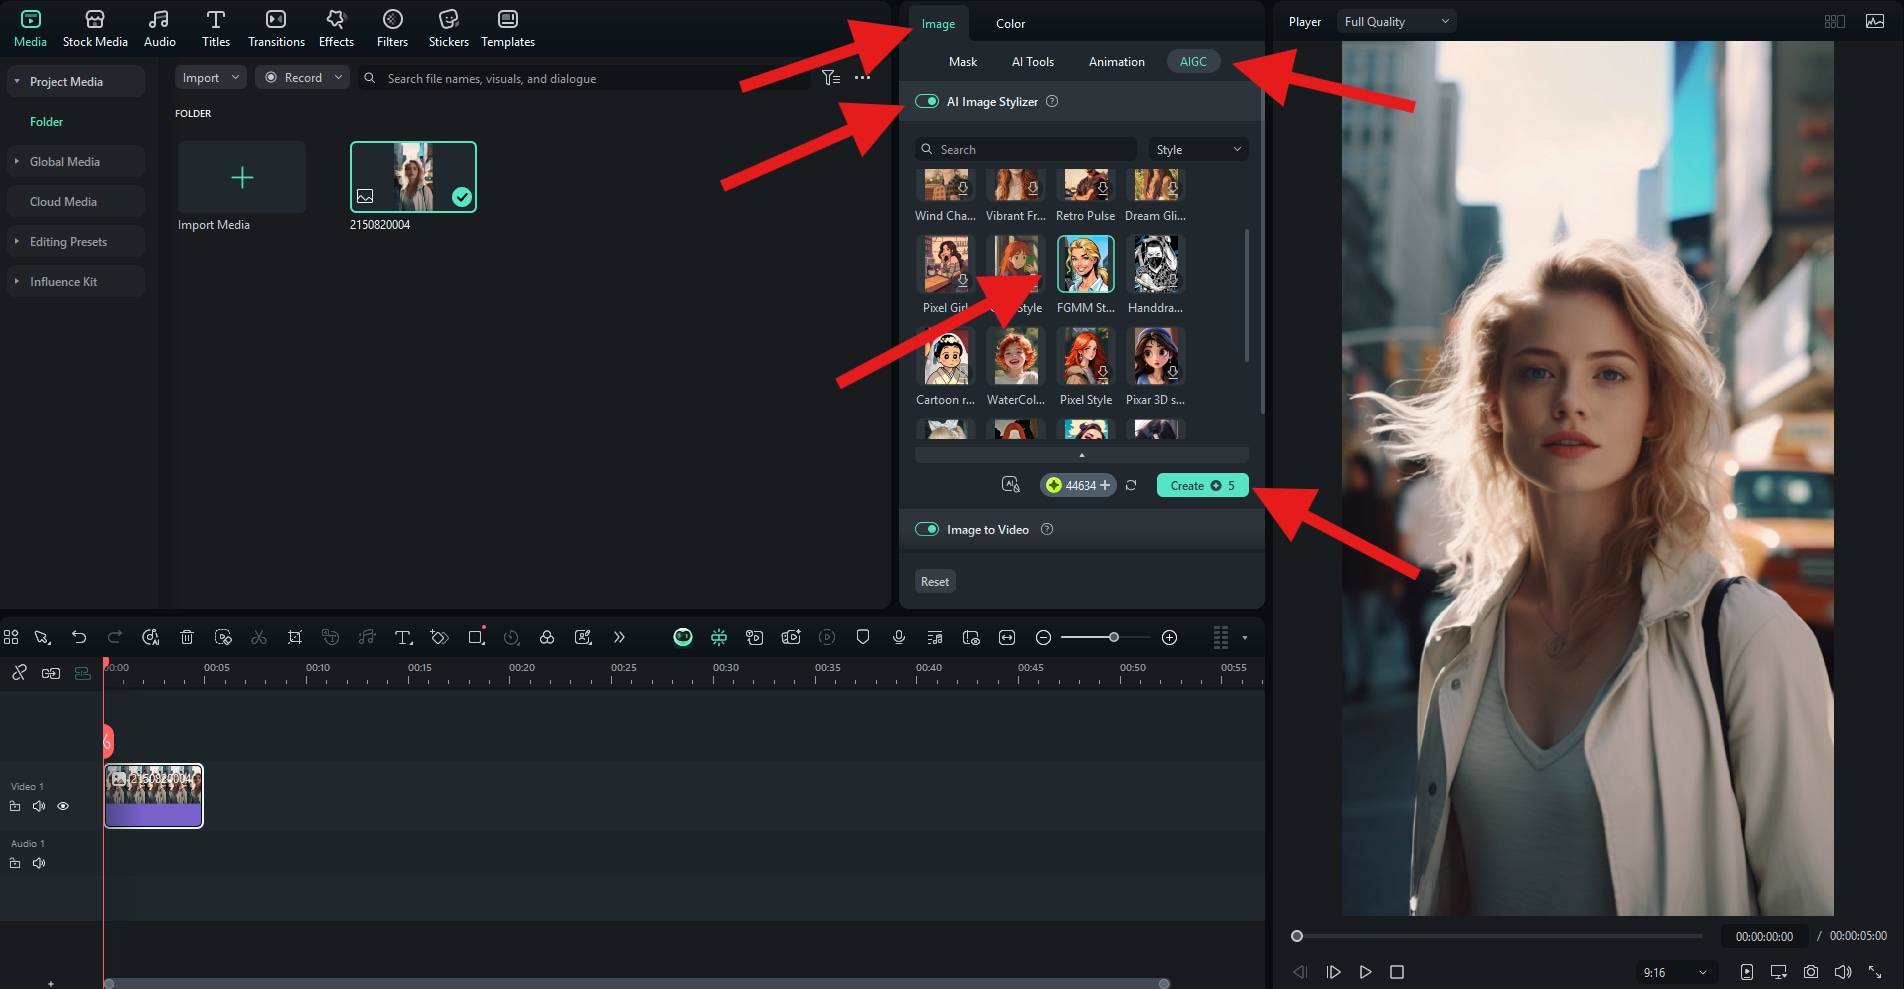
Task: Toggle the snapping icon beside link icon
Action: click(x=51, y=673)
